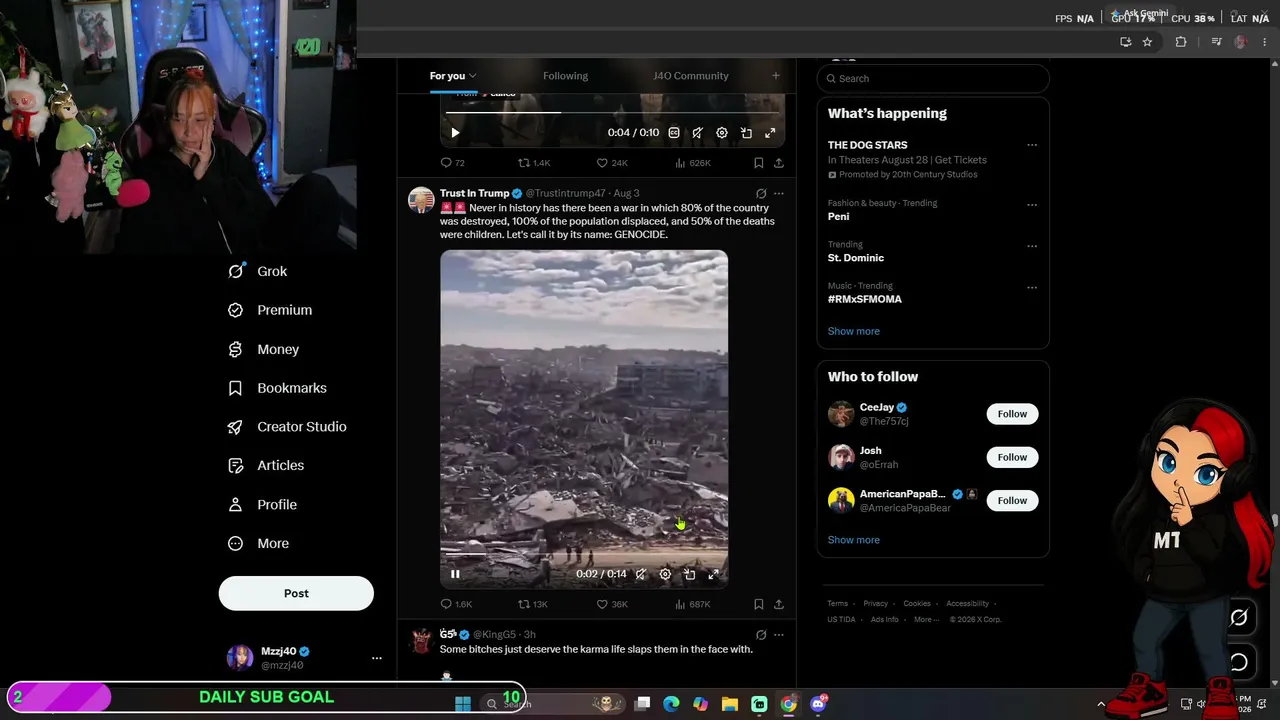This screenshot has width=1280, height=720.
Task: Open Money in the sidebar
Action: pyautogui.click(x=263, y=349)
